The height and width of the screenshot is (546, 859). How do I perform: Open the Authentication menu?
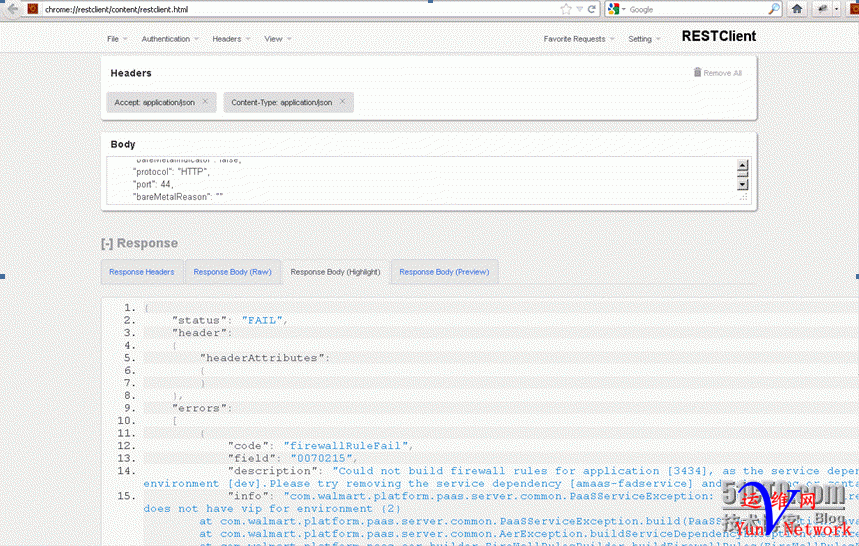(170, 39)
